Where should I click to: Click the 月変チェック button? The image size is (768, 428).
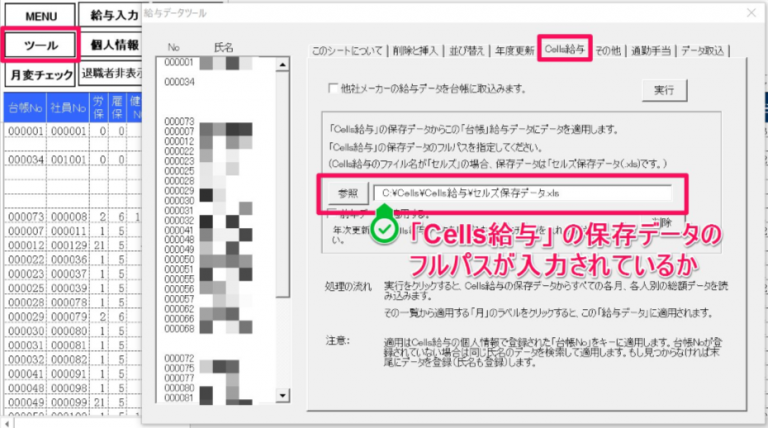point(41,75)
